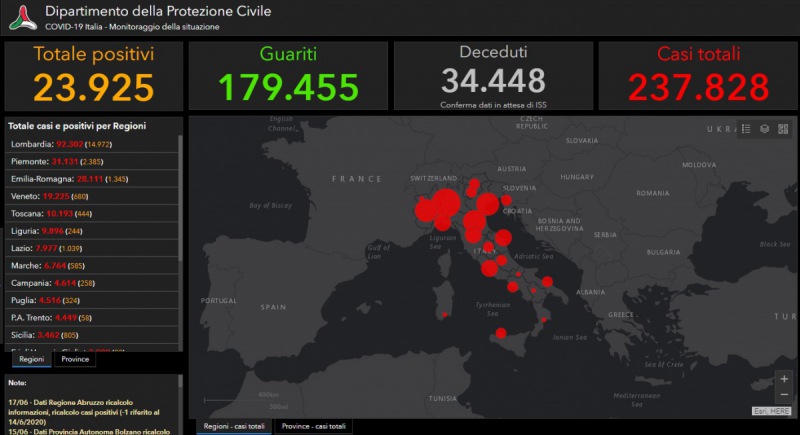The image size is (800, 435).
Task: Select the Regioni list tab
Action: pos(32,359)
